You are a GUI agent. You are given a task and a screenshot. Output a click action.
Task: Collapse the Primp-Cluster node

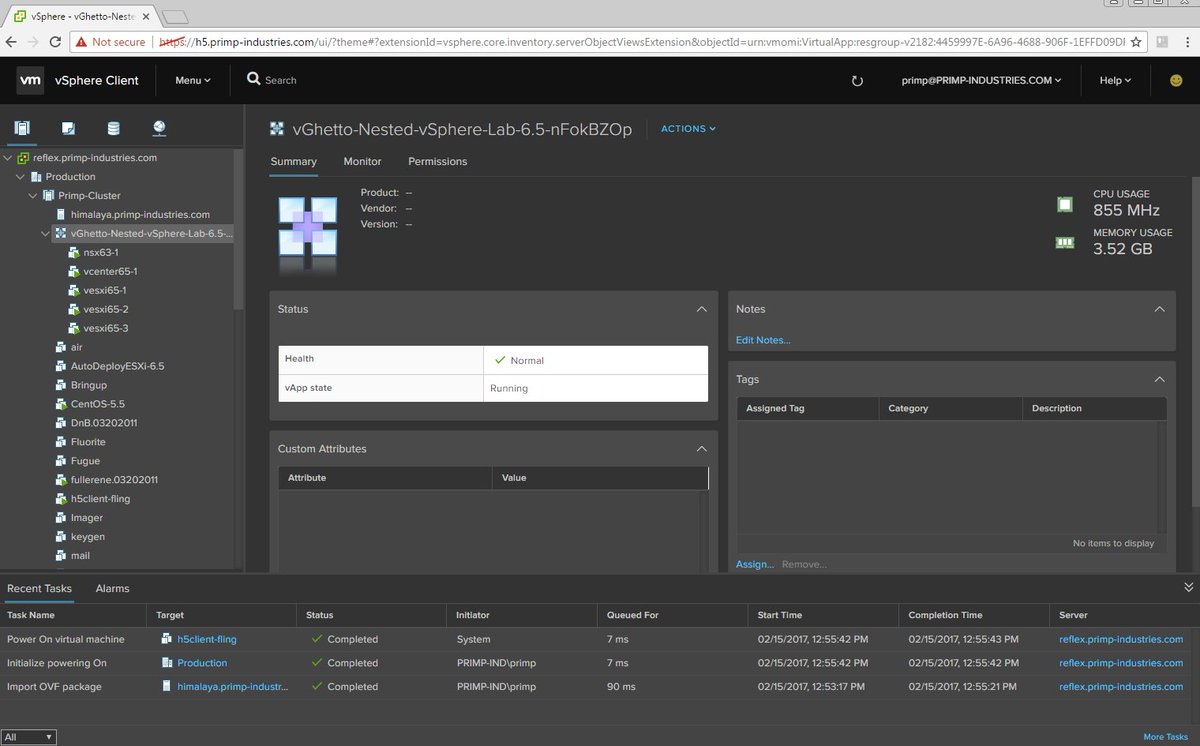pos(34,196)
